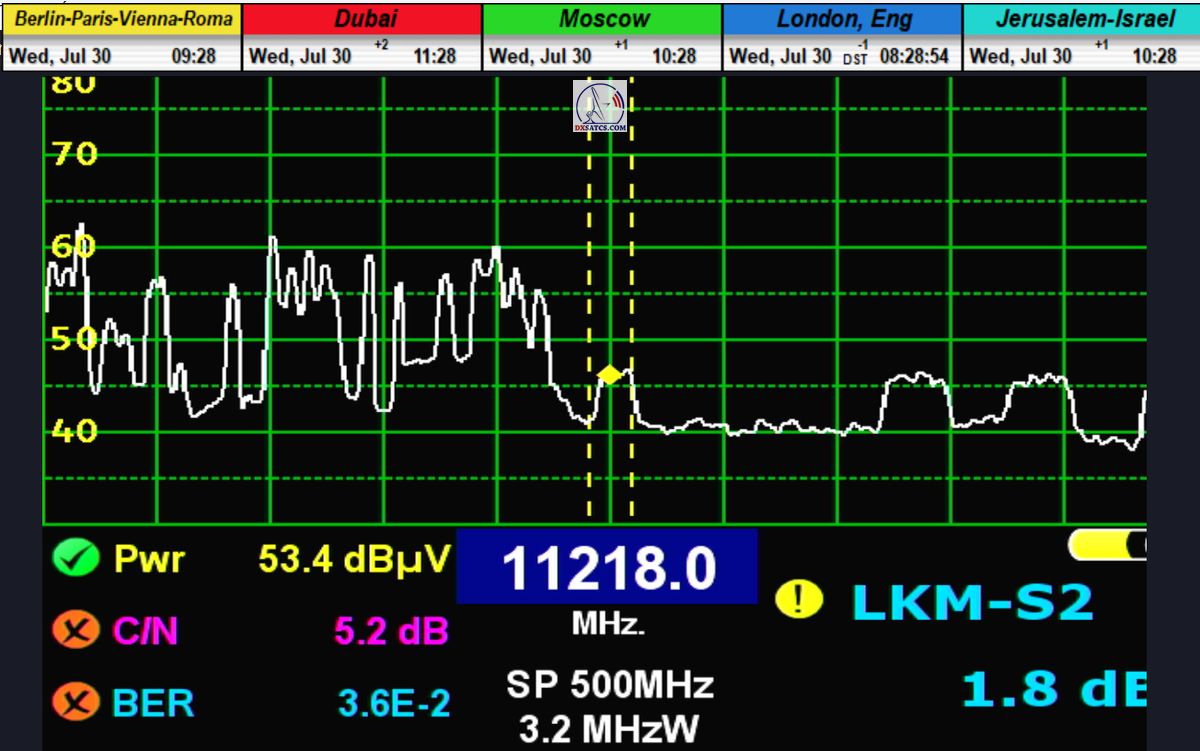Image resolution: width=1200 pixels, height=751 pixels.
Task: Click the 5.2 dB C/N reading
Action: (x=390, y=631)
